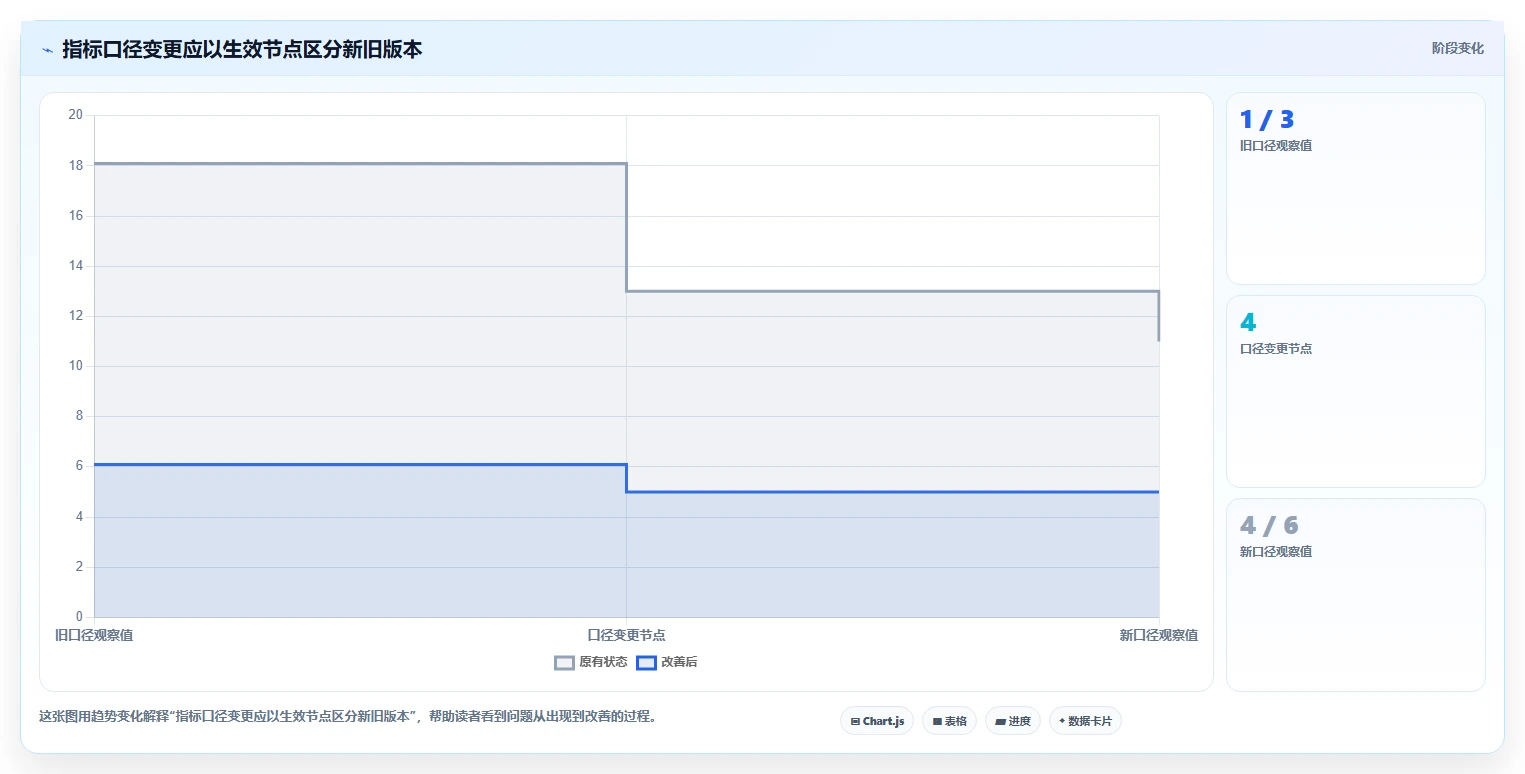Toggle the 改善后 legend entry
1525x774 pixels.
(667, 662)
